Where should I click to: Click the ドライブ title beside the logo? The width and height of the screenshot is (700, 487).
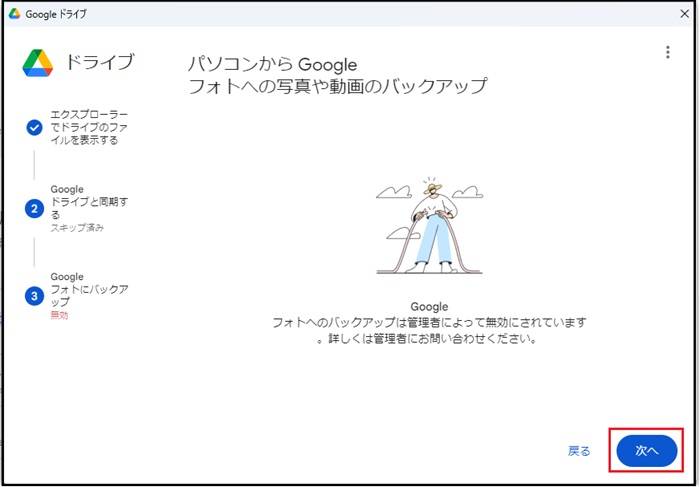(100, 63)
